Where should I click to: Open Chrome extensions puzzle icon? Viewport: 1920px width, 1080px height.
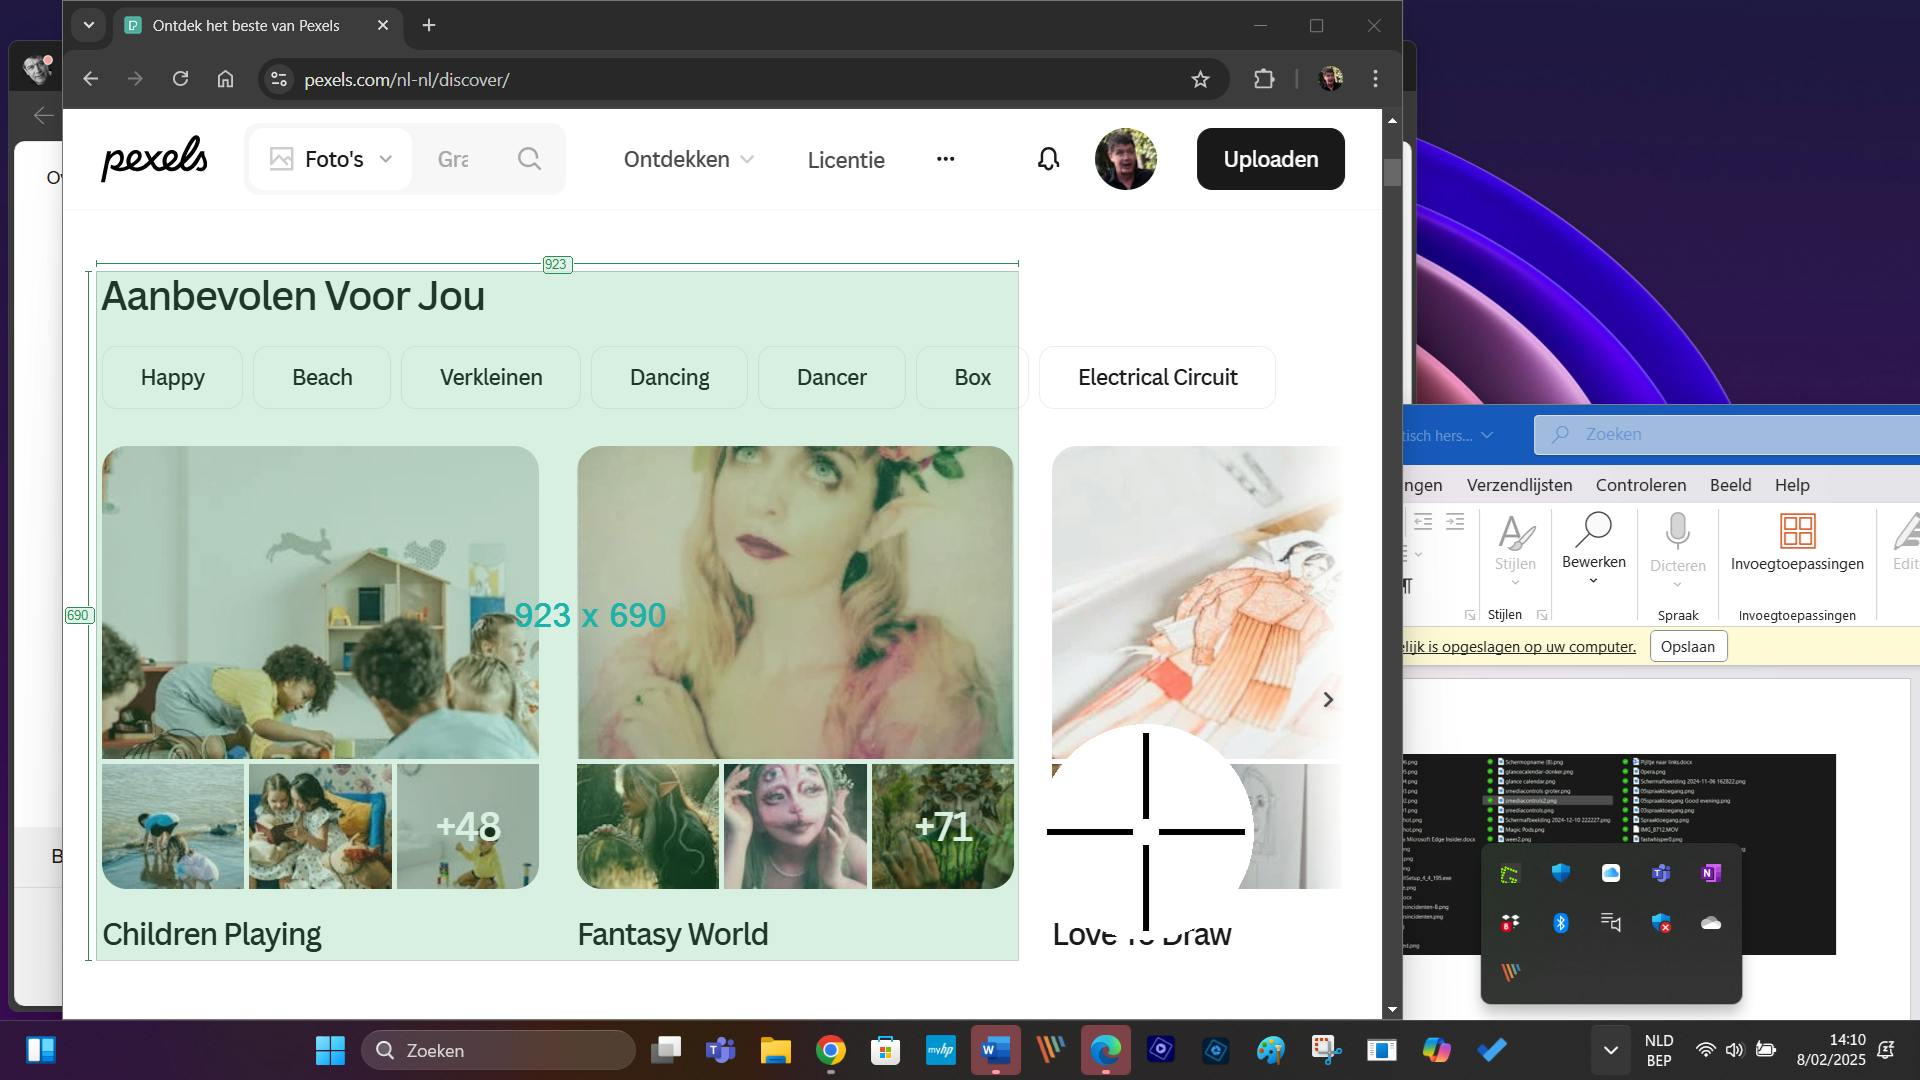coord(1264,79)
